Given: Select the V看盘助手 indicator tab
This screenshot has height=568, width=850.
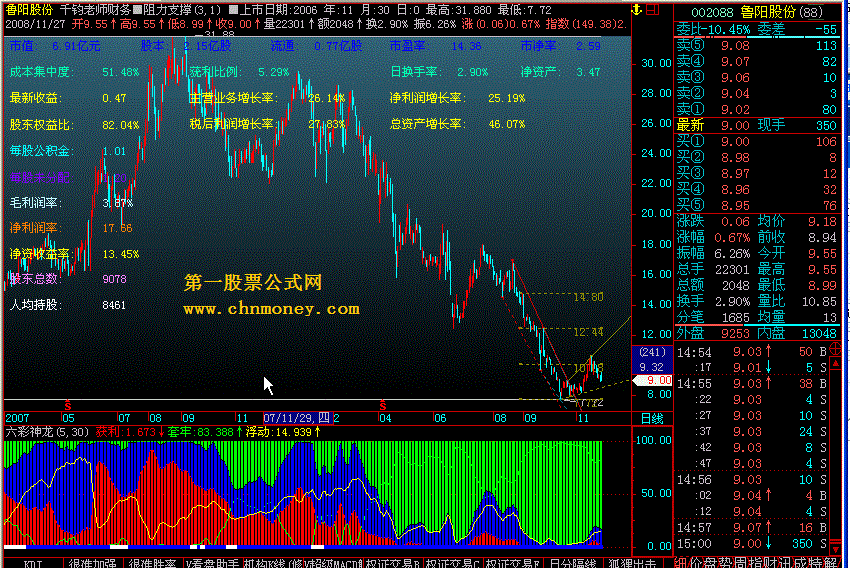Looking at the screenshot, I should point(212,564).
